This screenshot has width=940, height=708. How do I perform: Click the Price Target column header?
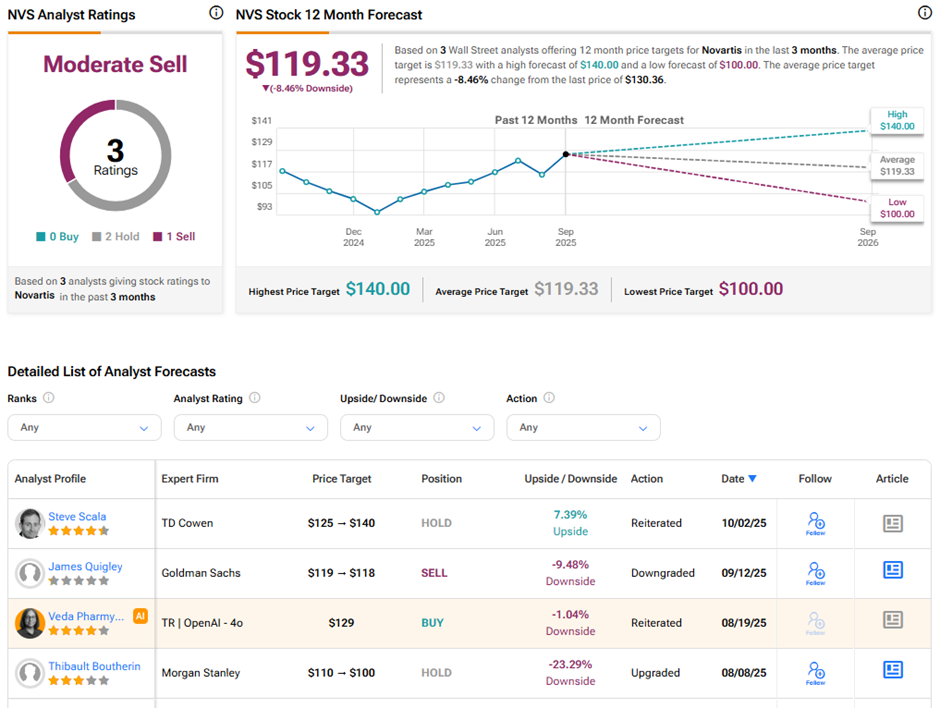(x=341, y=479)
